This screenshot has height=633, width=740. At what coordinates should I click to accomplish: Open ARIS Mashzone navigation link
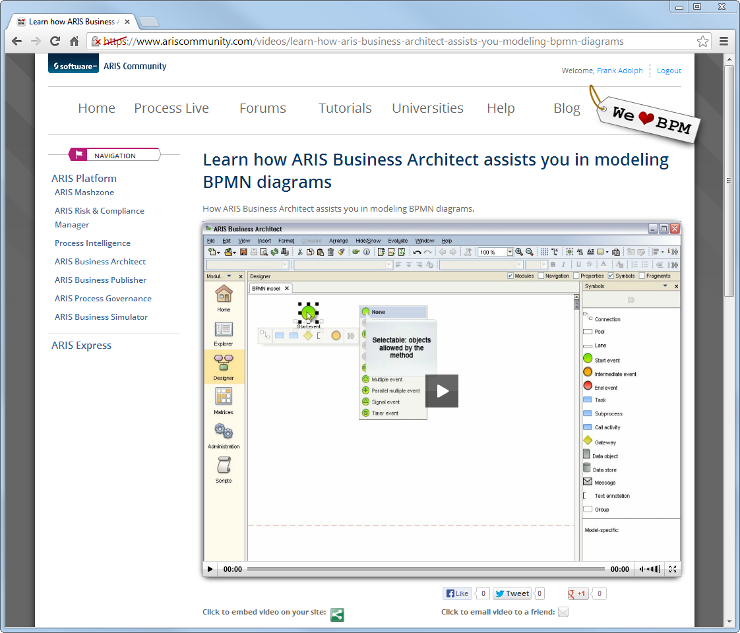click(x=84, y=192)
